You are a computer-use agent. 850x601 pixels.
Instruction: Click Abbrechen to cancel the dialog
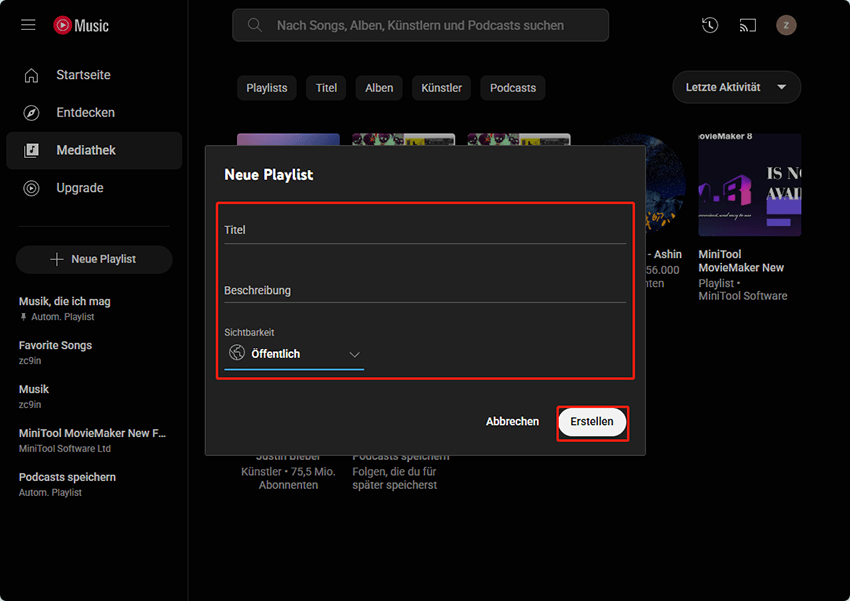tap(512, 422)
